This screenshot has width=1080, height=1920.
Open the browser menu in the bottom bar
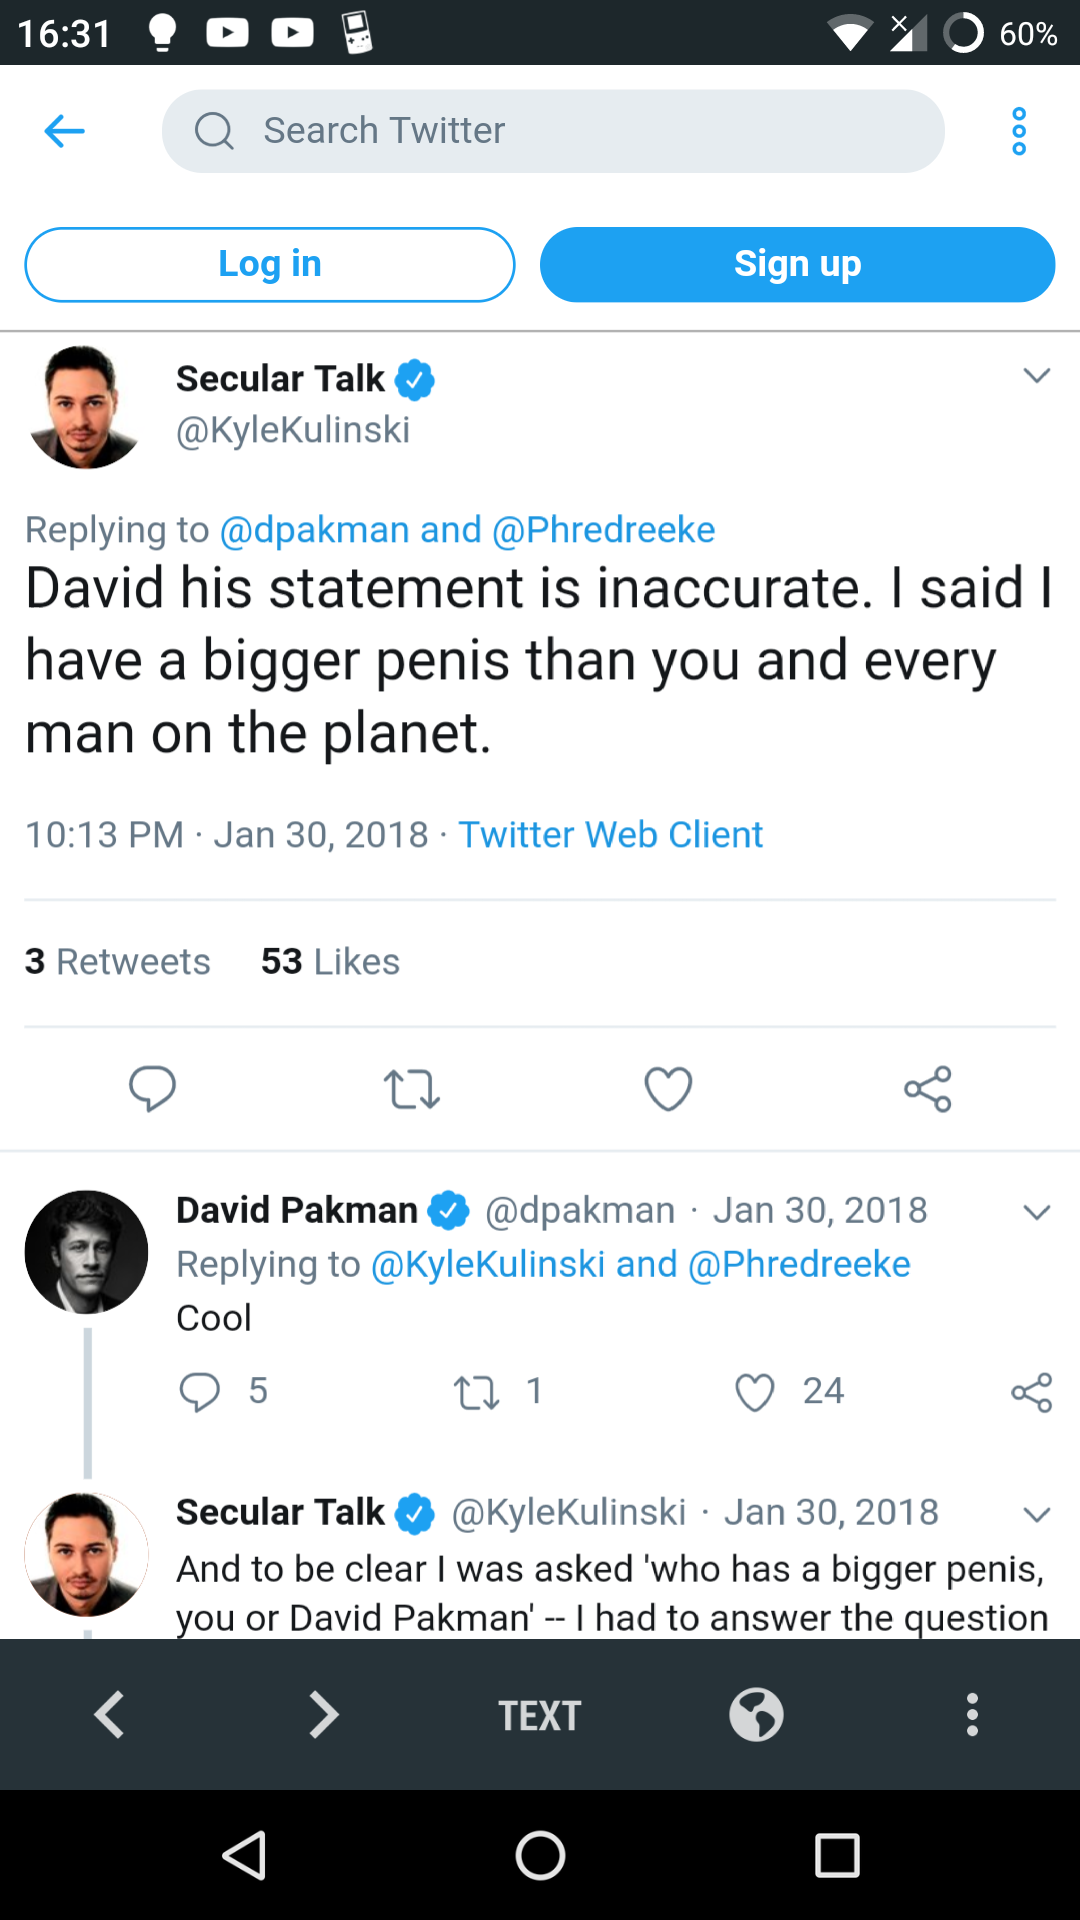tap(971, 1715)
